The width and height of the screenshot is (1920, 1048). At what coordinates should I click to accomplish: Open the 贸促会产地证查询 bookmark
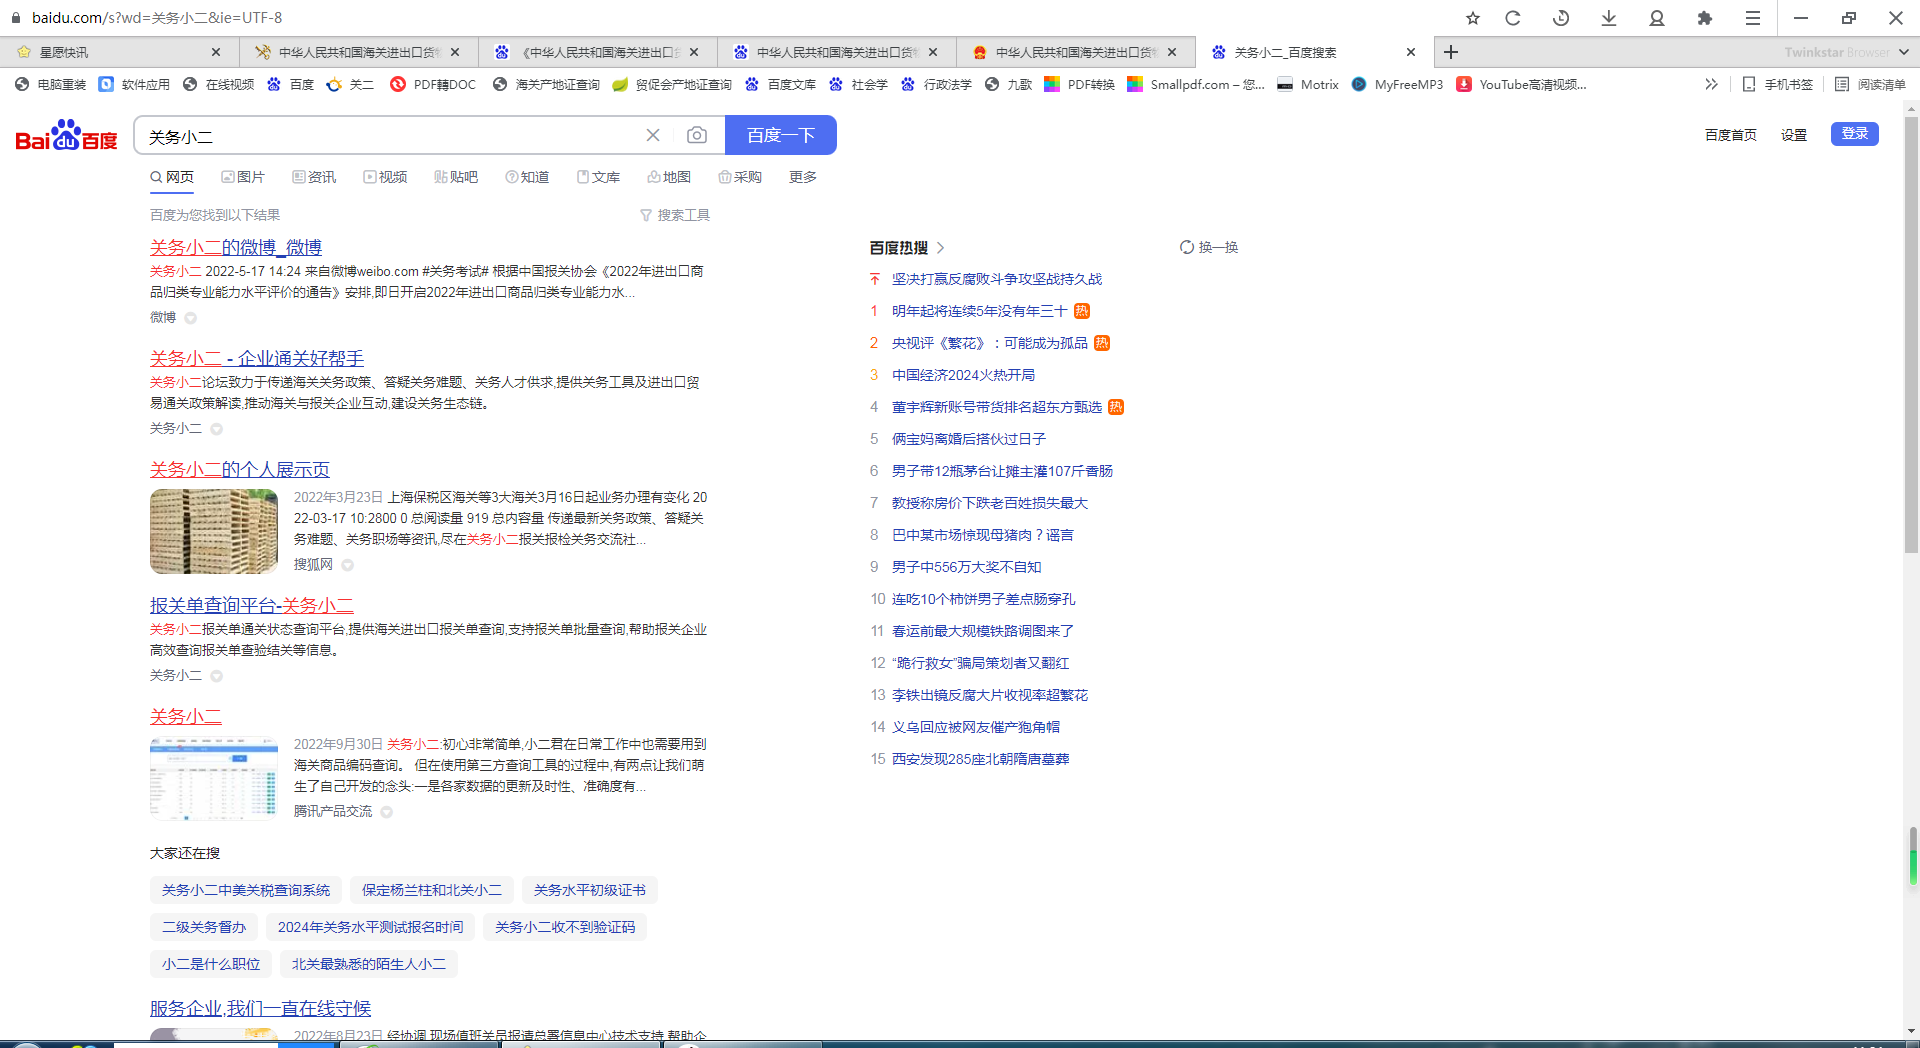672,84
